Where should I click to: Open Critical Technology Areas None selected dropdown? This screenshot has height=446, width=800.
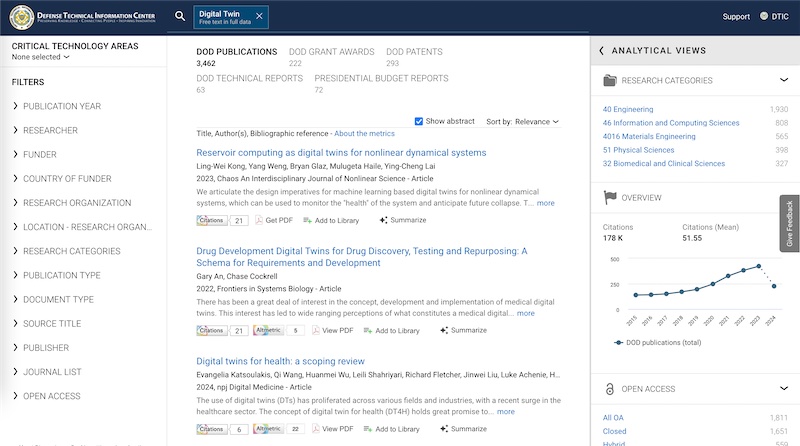pos(41,57)
